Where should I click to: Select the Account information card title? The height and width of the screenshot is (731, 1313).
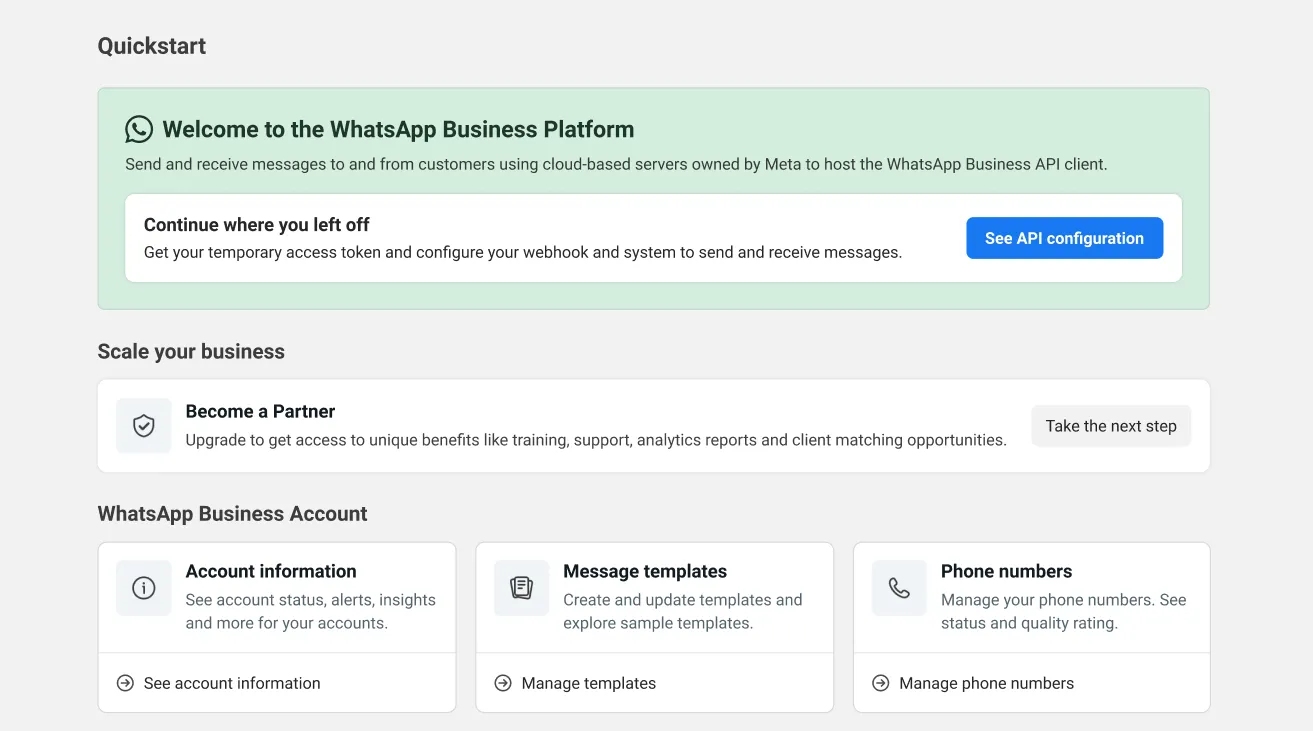coord(271,571)
